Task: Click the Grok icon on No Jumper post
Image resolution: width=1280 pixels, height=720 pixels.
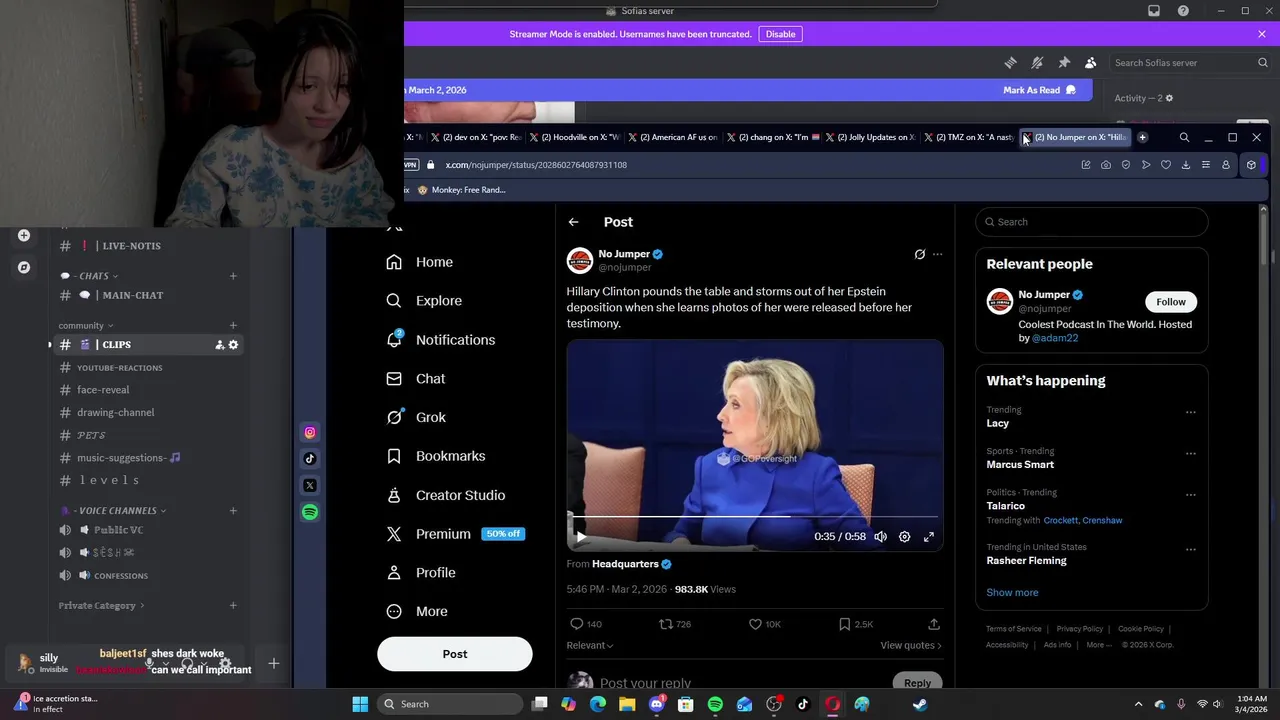Action: click(920, 254)
